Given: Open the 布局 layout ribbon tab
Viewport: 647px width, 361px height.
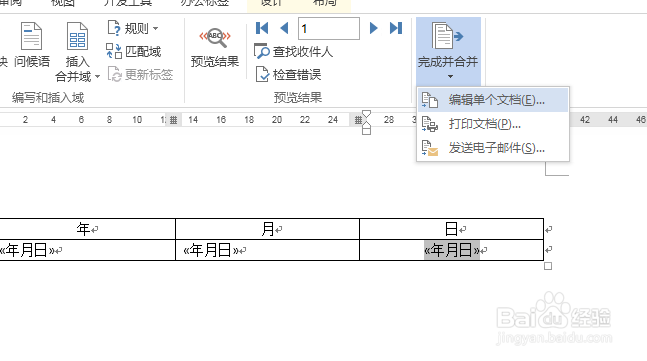Looking at the screenshot, I should (325, 3).
